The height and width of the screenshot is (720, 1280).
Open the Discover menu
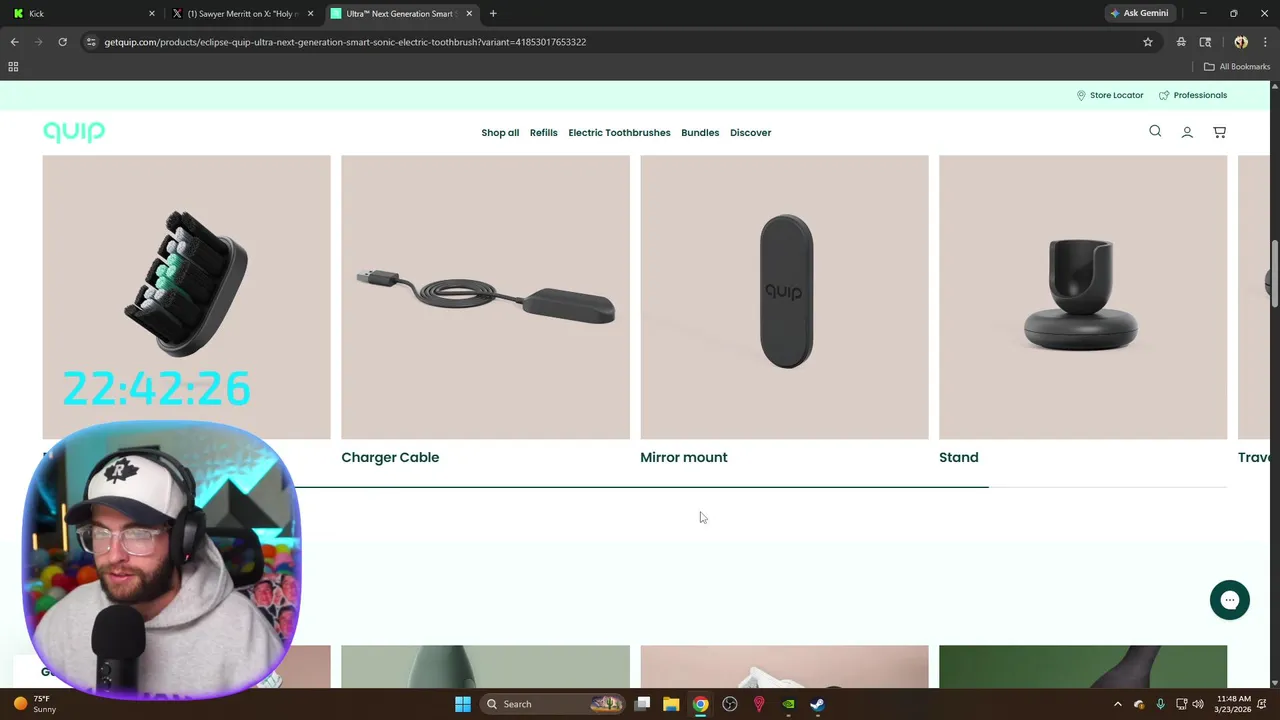pyautogui.click(x=750, y=132)
